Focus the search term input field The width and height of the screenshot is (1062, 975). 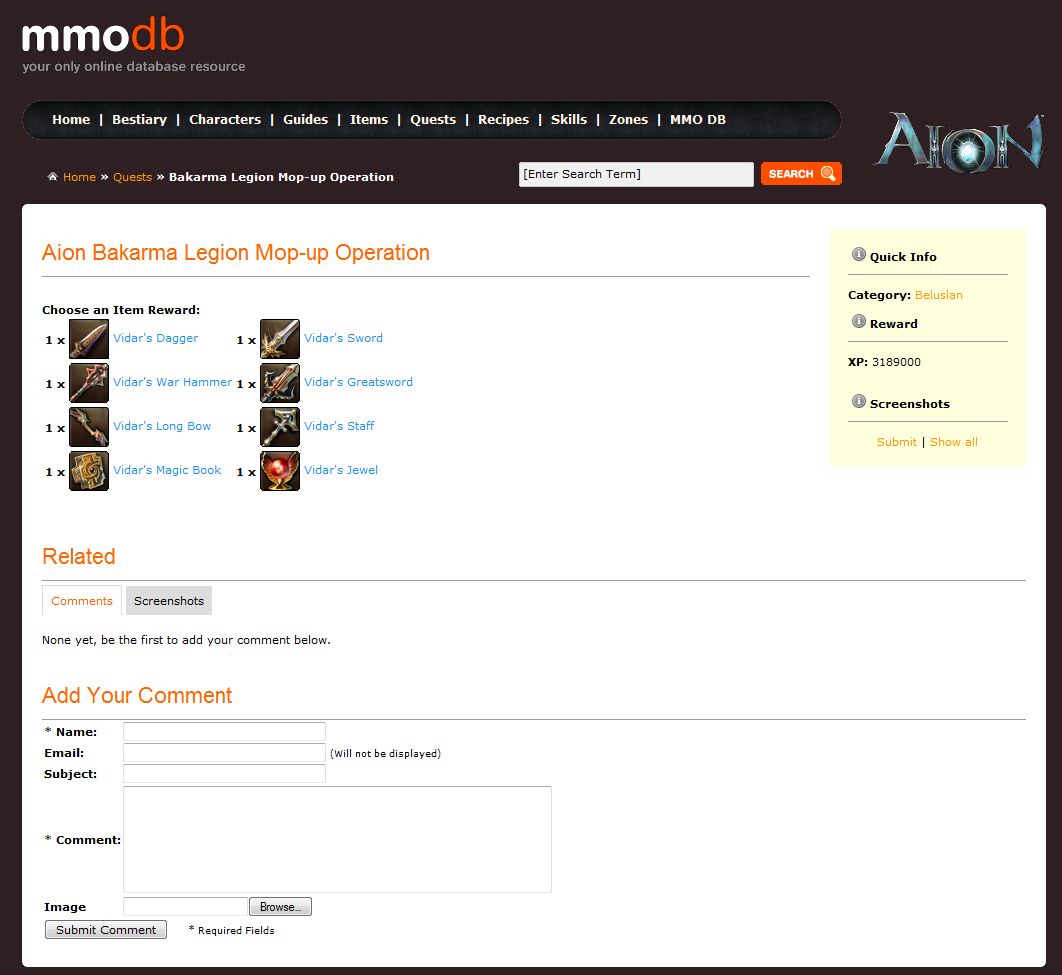click(x=636, y=174)
